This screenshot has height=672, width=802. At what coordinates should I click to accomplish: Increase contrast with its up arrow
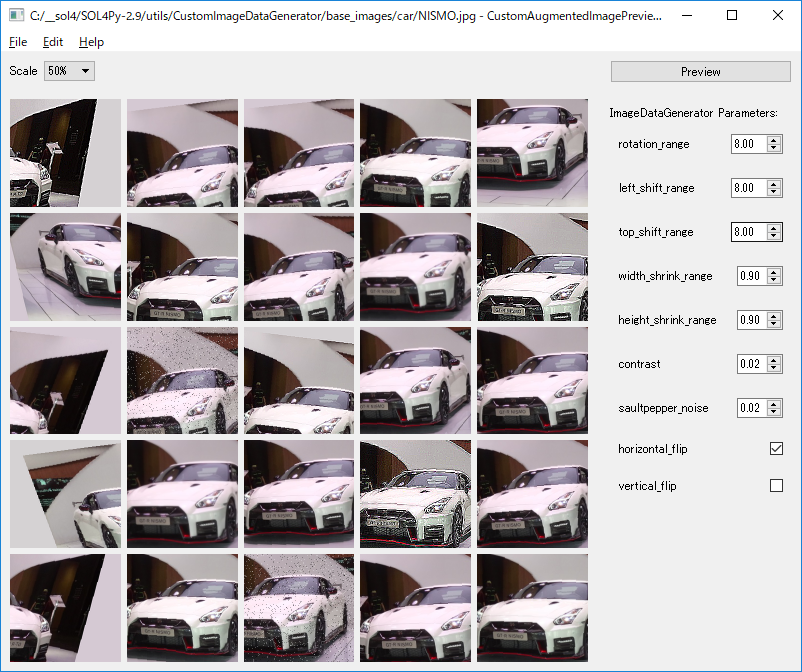[x=774, y=360]
